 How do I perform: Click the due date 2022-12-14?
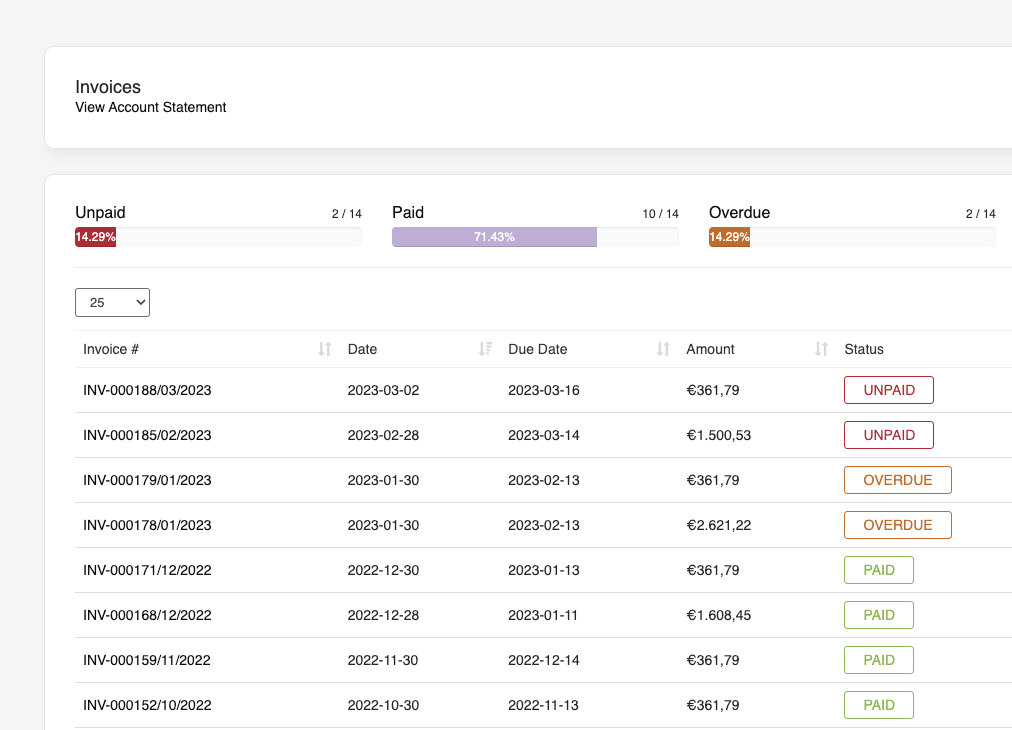click(544, 660)
